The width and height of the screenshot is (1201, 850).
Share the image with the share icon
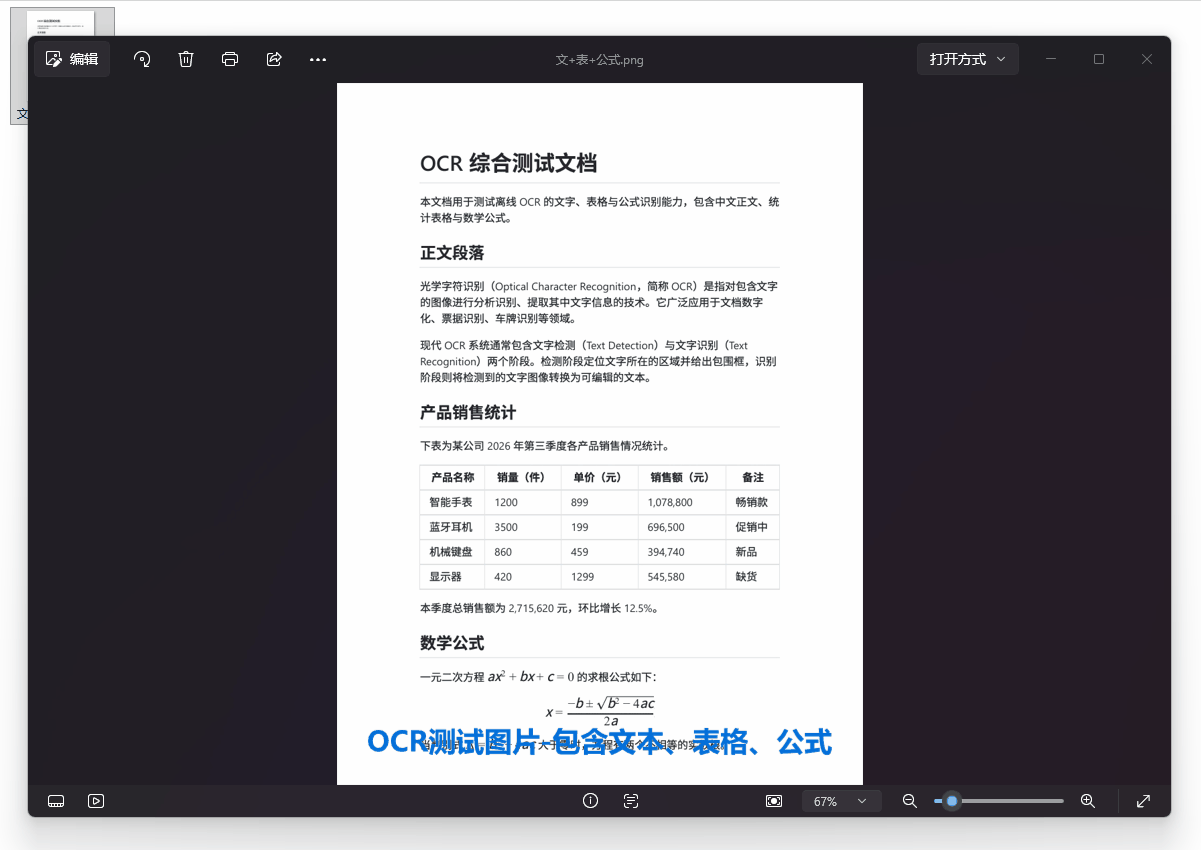coord(274,59)
